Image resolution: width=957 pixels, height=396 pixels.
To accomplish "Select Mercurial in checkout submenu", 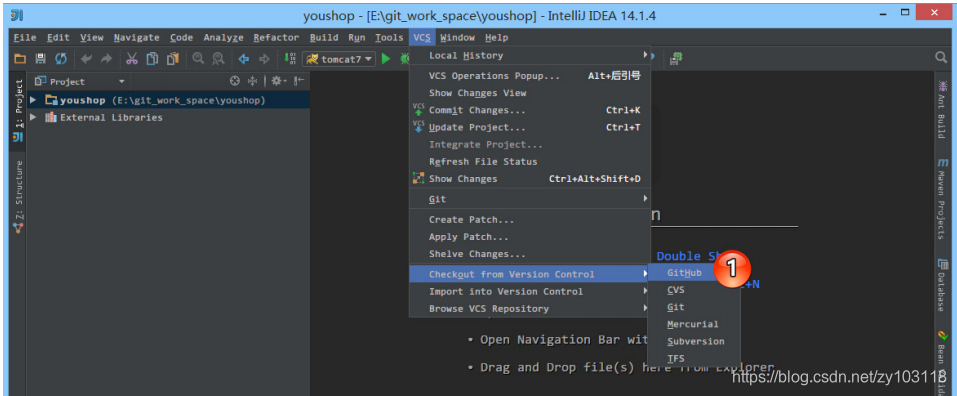I will click(x=694, y=325).
